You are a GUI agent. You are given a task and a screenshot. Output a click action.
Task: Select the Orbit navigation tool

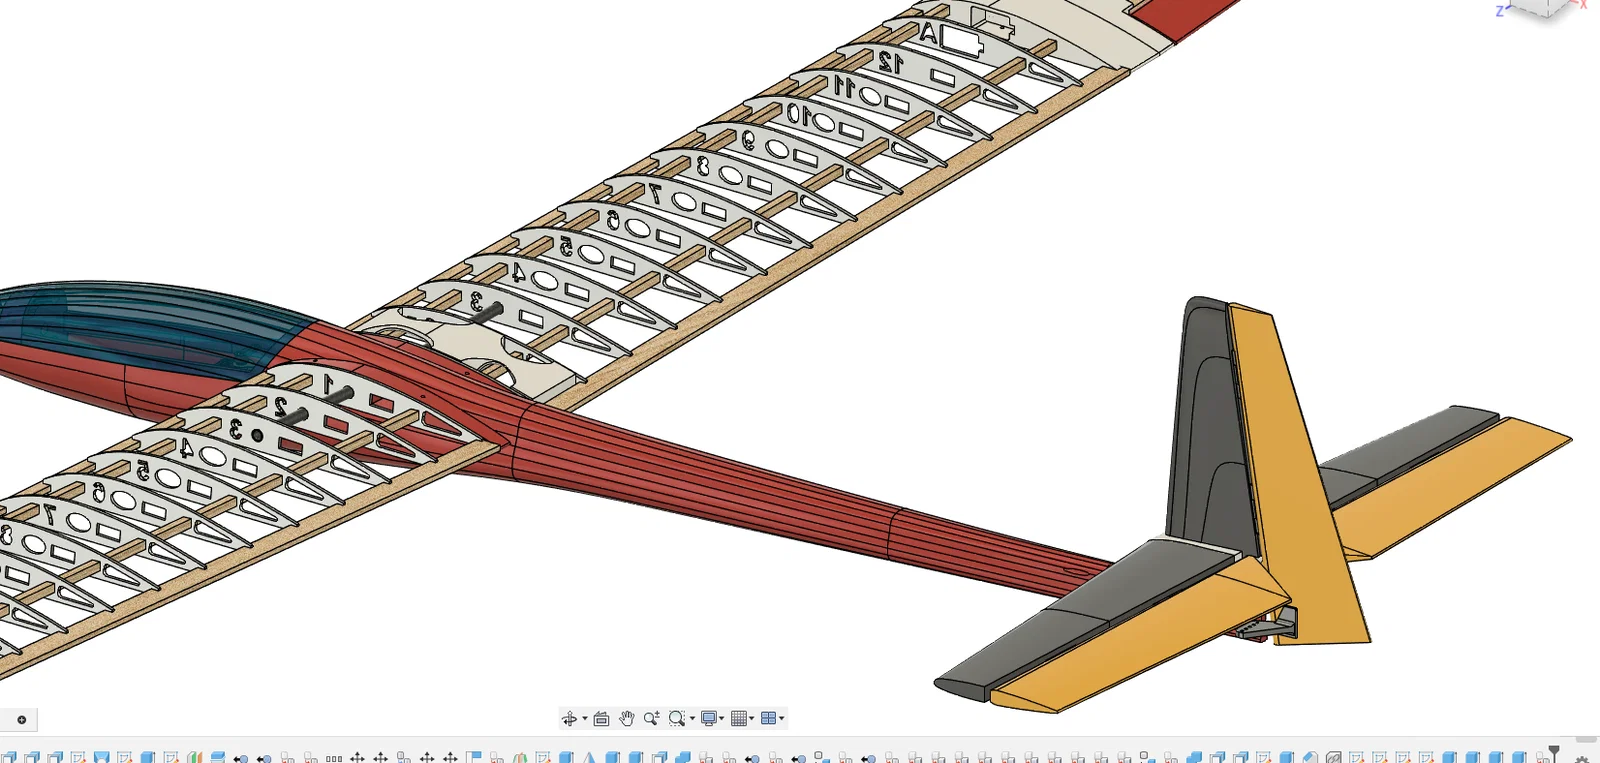point(569,719)
